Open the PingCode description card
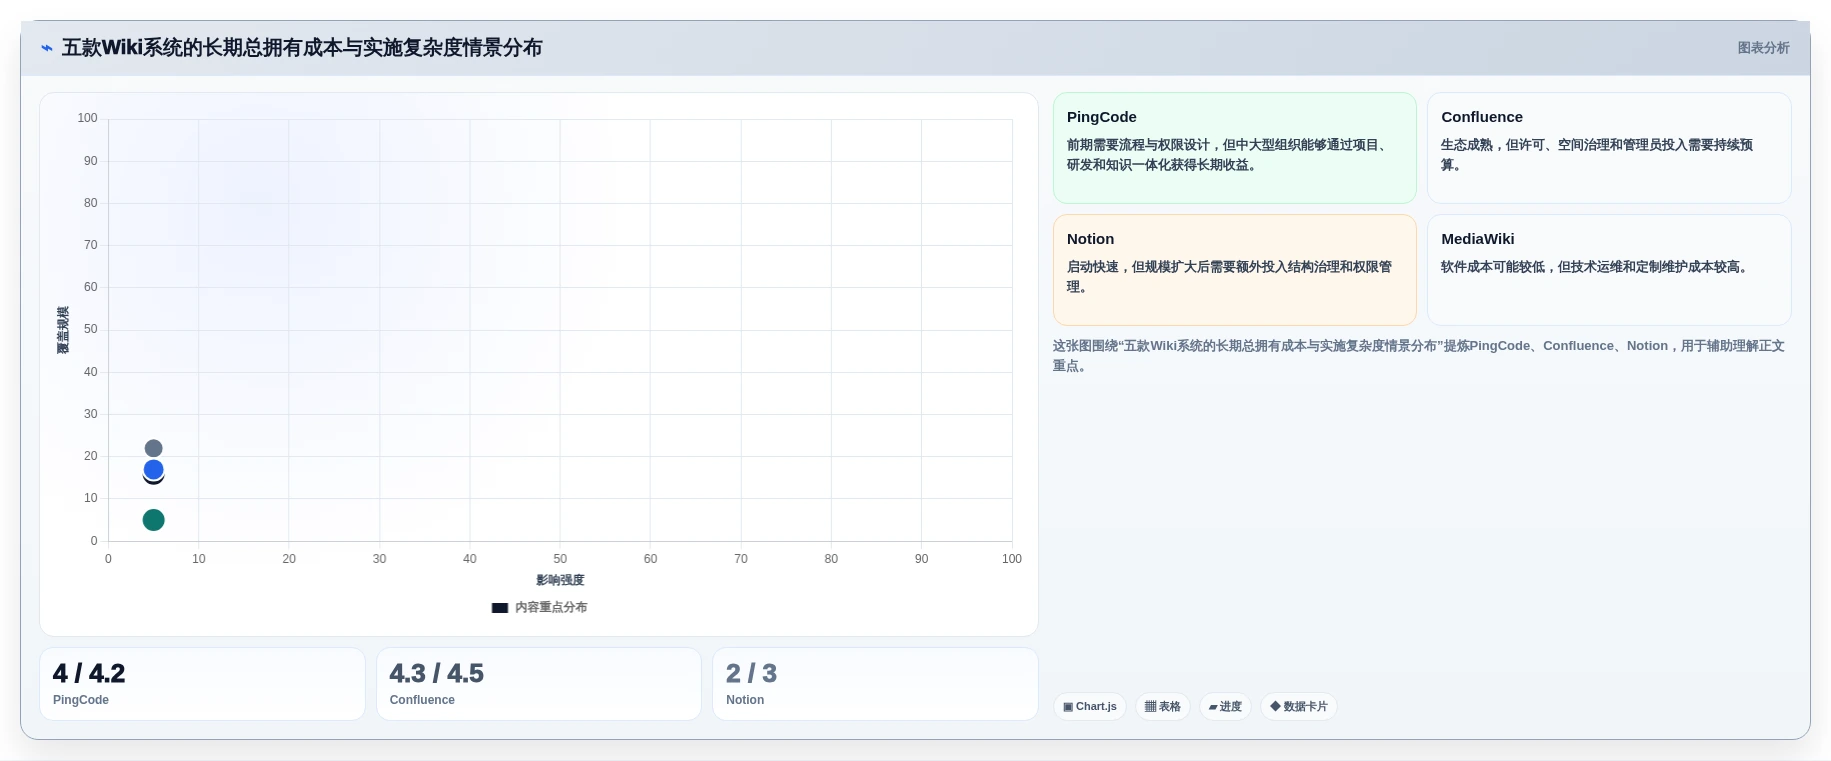Screen dimensions: 1831x761 tap(1234, 148)
